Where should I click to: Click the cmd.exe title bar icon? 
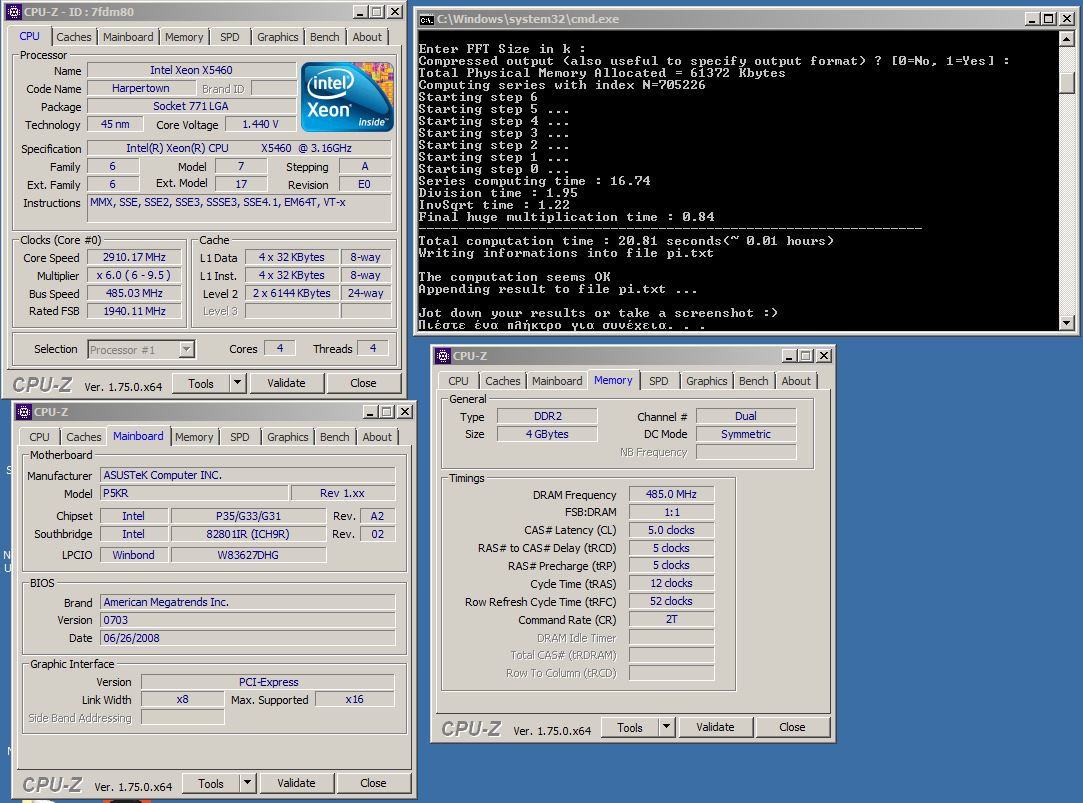coord(426,19)
